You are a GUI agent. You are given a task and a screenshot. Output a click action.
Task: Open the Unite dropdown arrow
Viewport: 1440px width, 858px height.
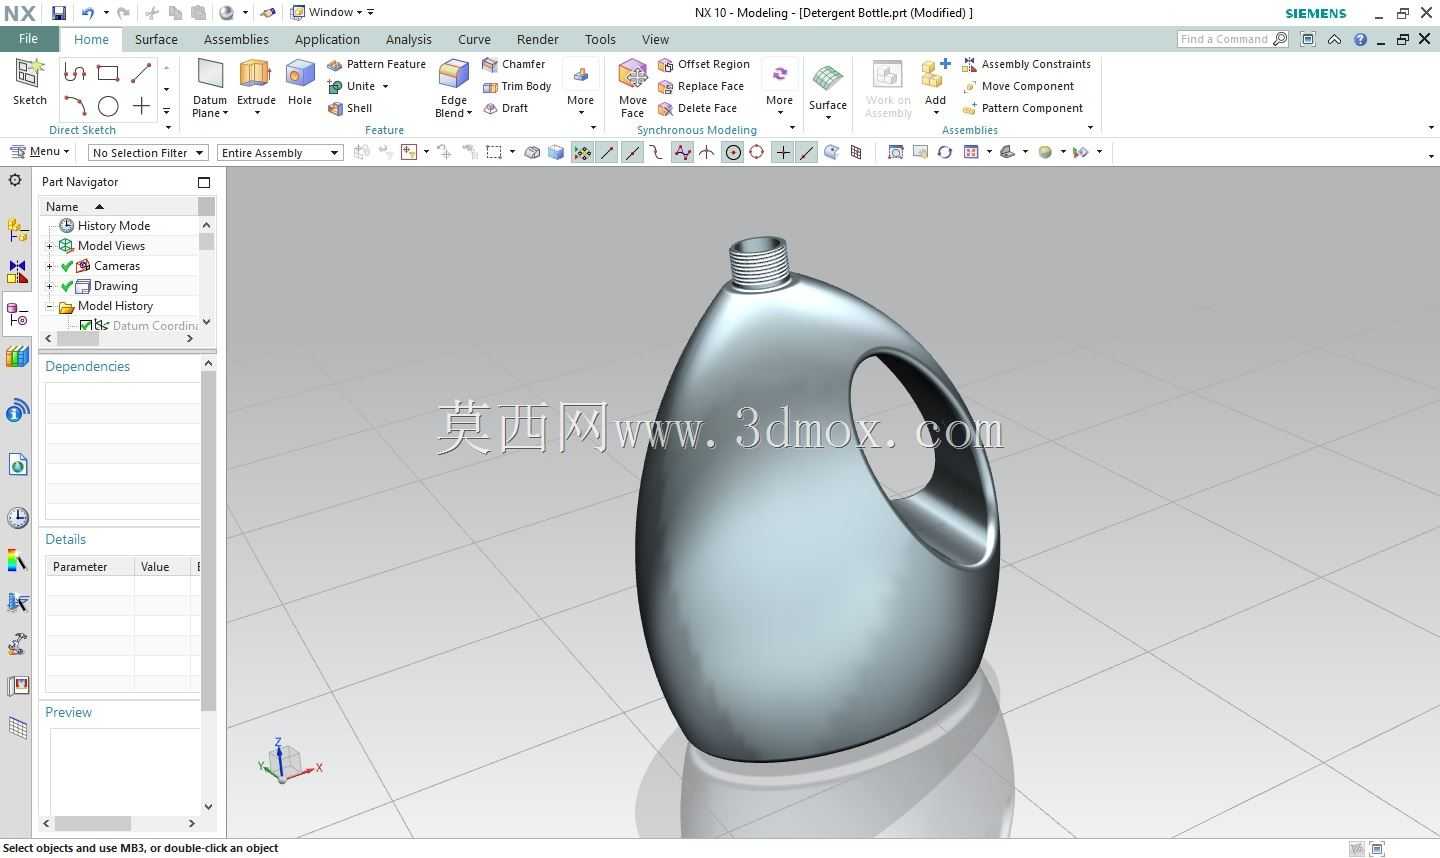pyautogui.click(x=385, y=86)
